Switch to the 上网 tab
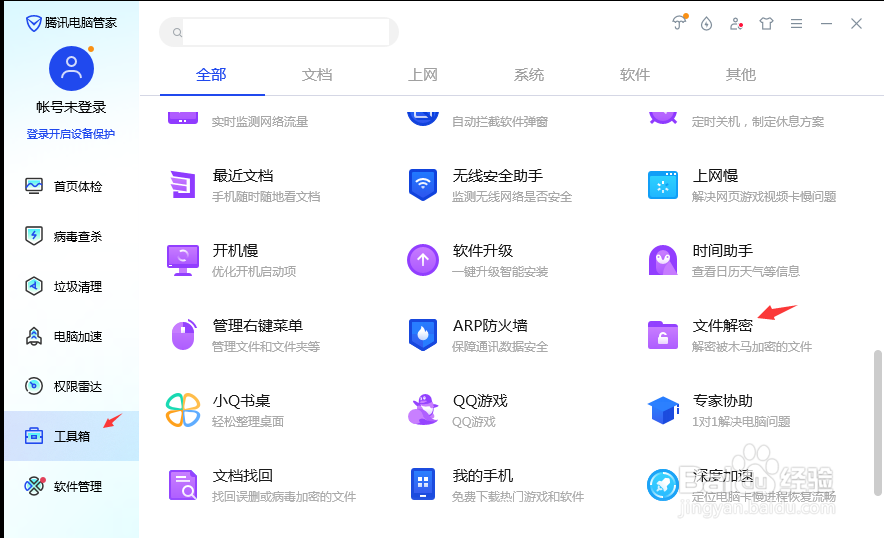The width and height of the screenshot is (884, 538). click(x=423, y=75)
